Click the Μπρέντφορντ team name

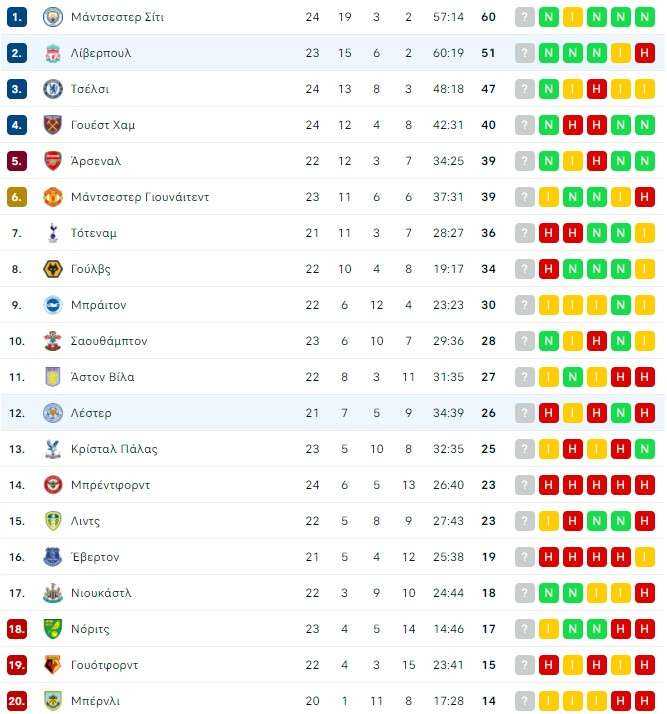[x=111, y=485]
